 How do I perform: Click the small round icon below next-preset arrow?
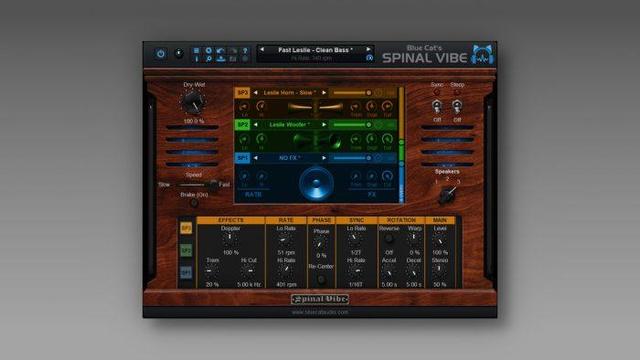coord(369,58)
